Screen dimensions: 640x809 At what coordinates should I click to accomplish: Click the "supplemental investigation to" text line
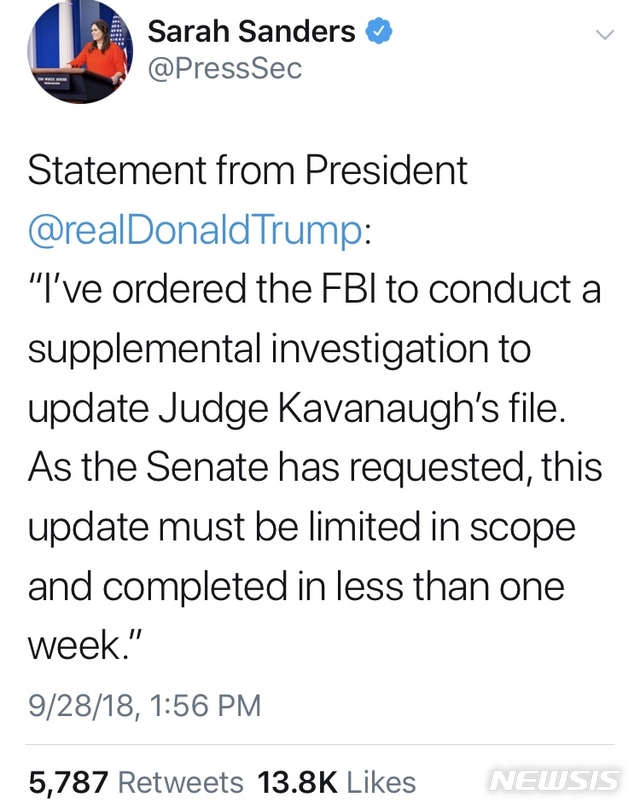[x=279, y=349]
